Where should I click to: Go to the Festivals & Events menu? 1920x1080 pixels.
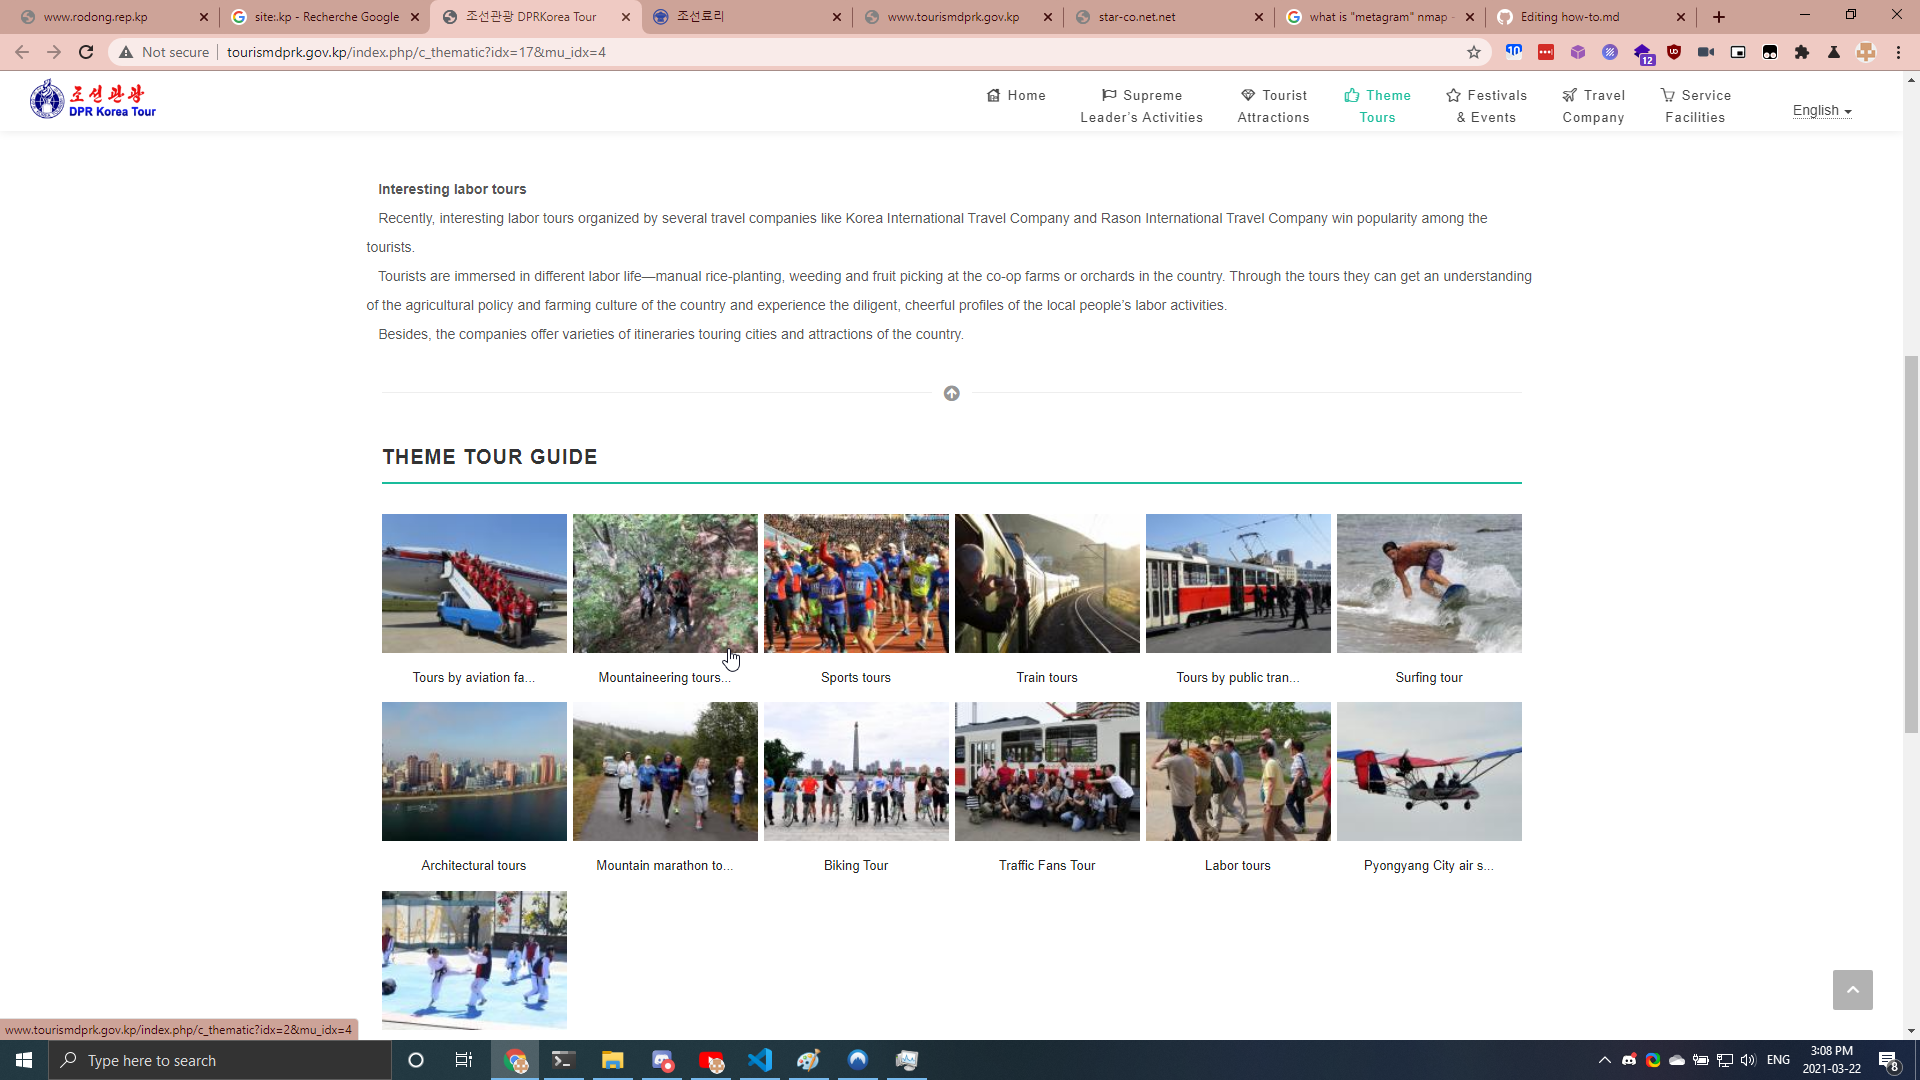tap(1486, 106)
